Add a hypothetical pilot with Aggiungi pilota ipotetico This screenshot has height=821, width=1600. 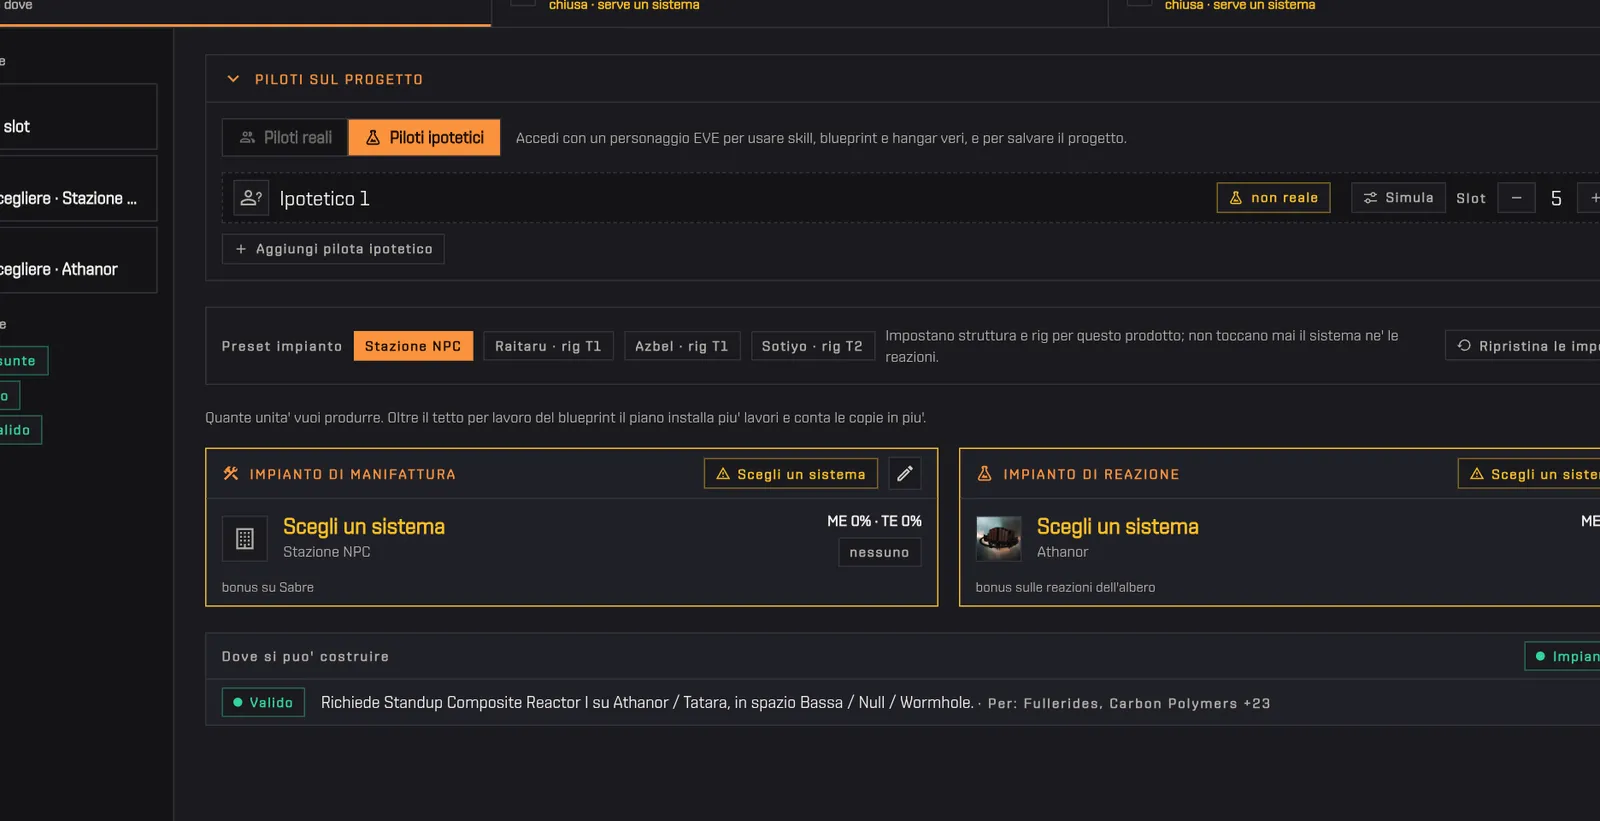click(333, 249)
